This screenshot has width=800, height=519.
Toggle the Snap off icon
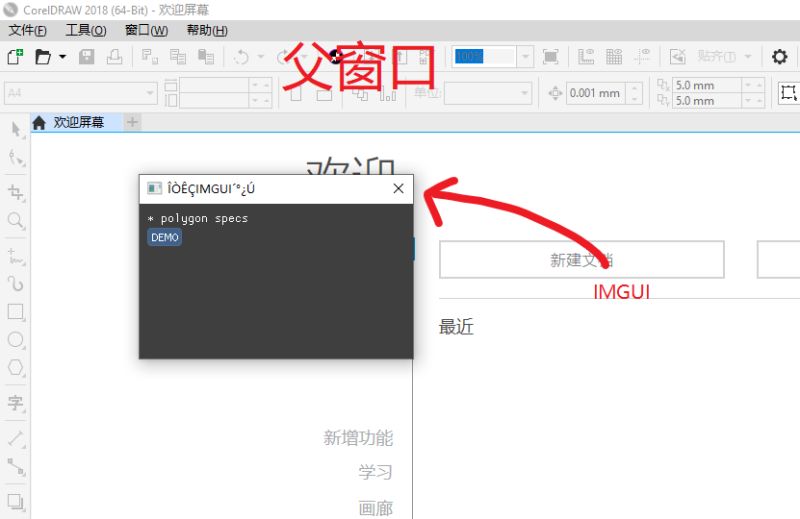pos(678,57)
